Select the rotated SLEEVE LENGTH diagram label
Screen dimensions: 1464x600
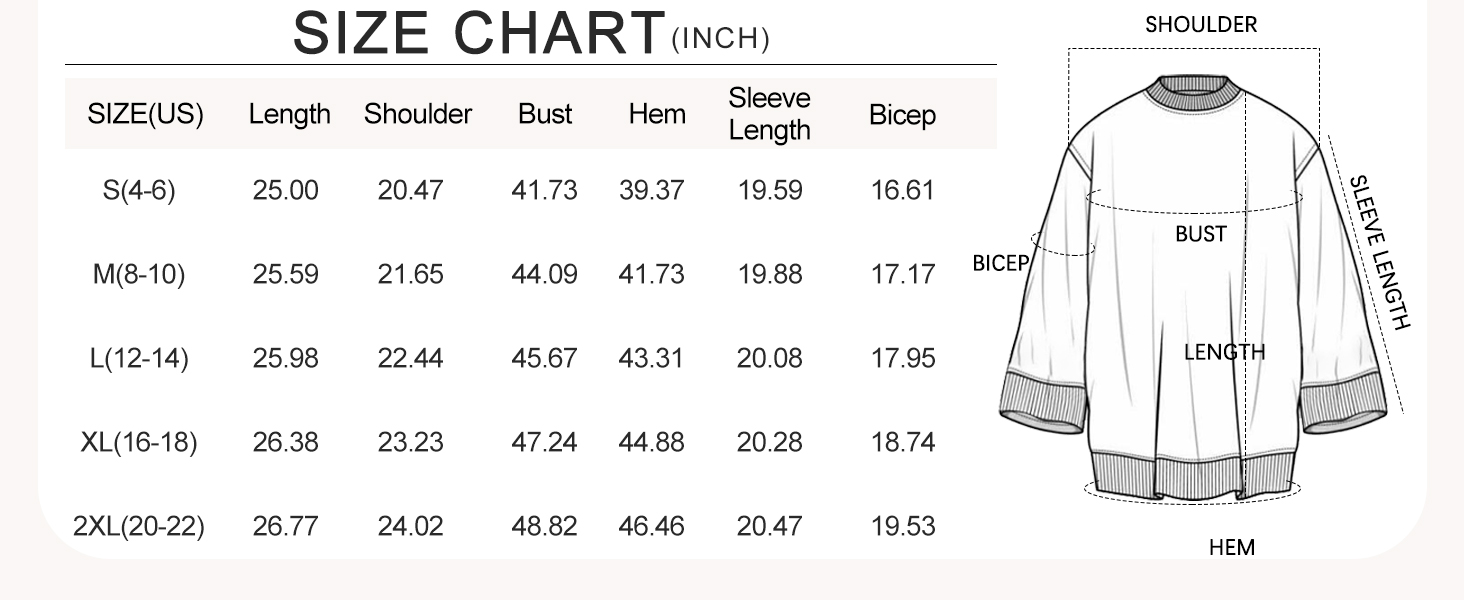click(1379, 252)
